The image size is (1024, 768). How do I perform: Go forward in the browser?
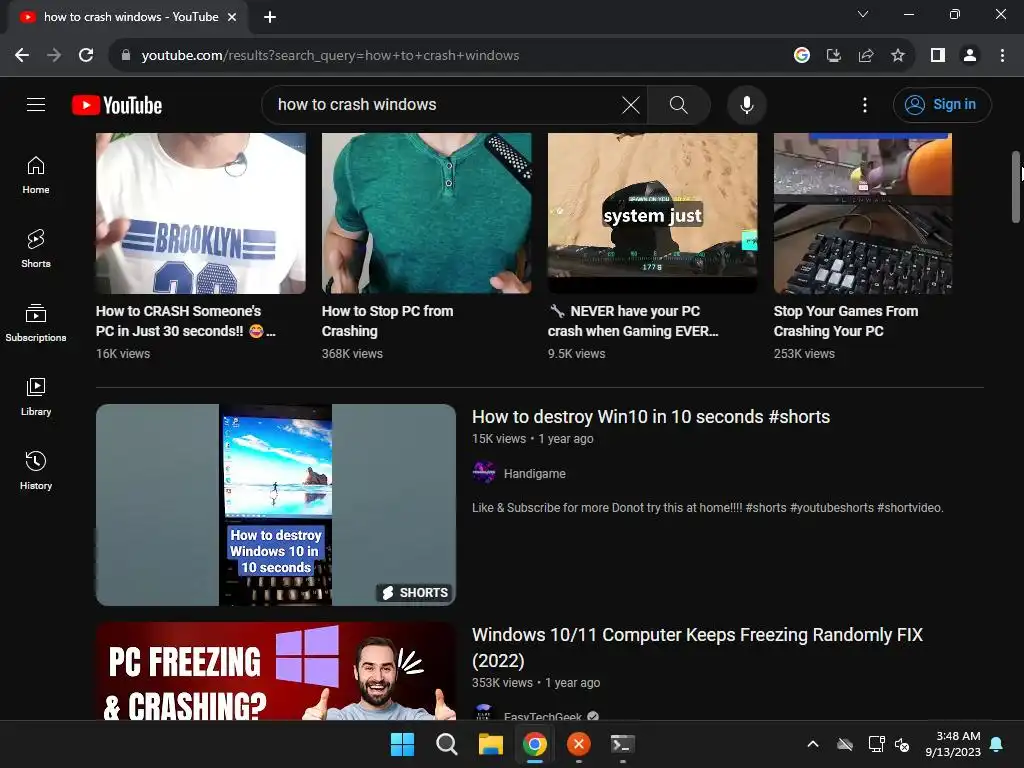(x=54, y=56)
